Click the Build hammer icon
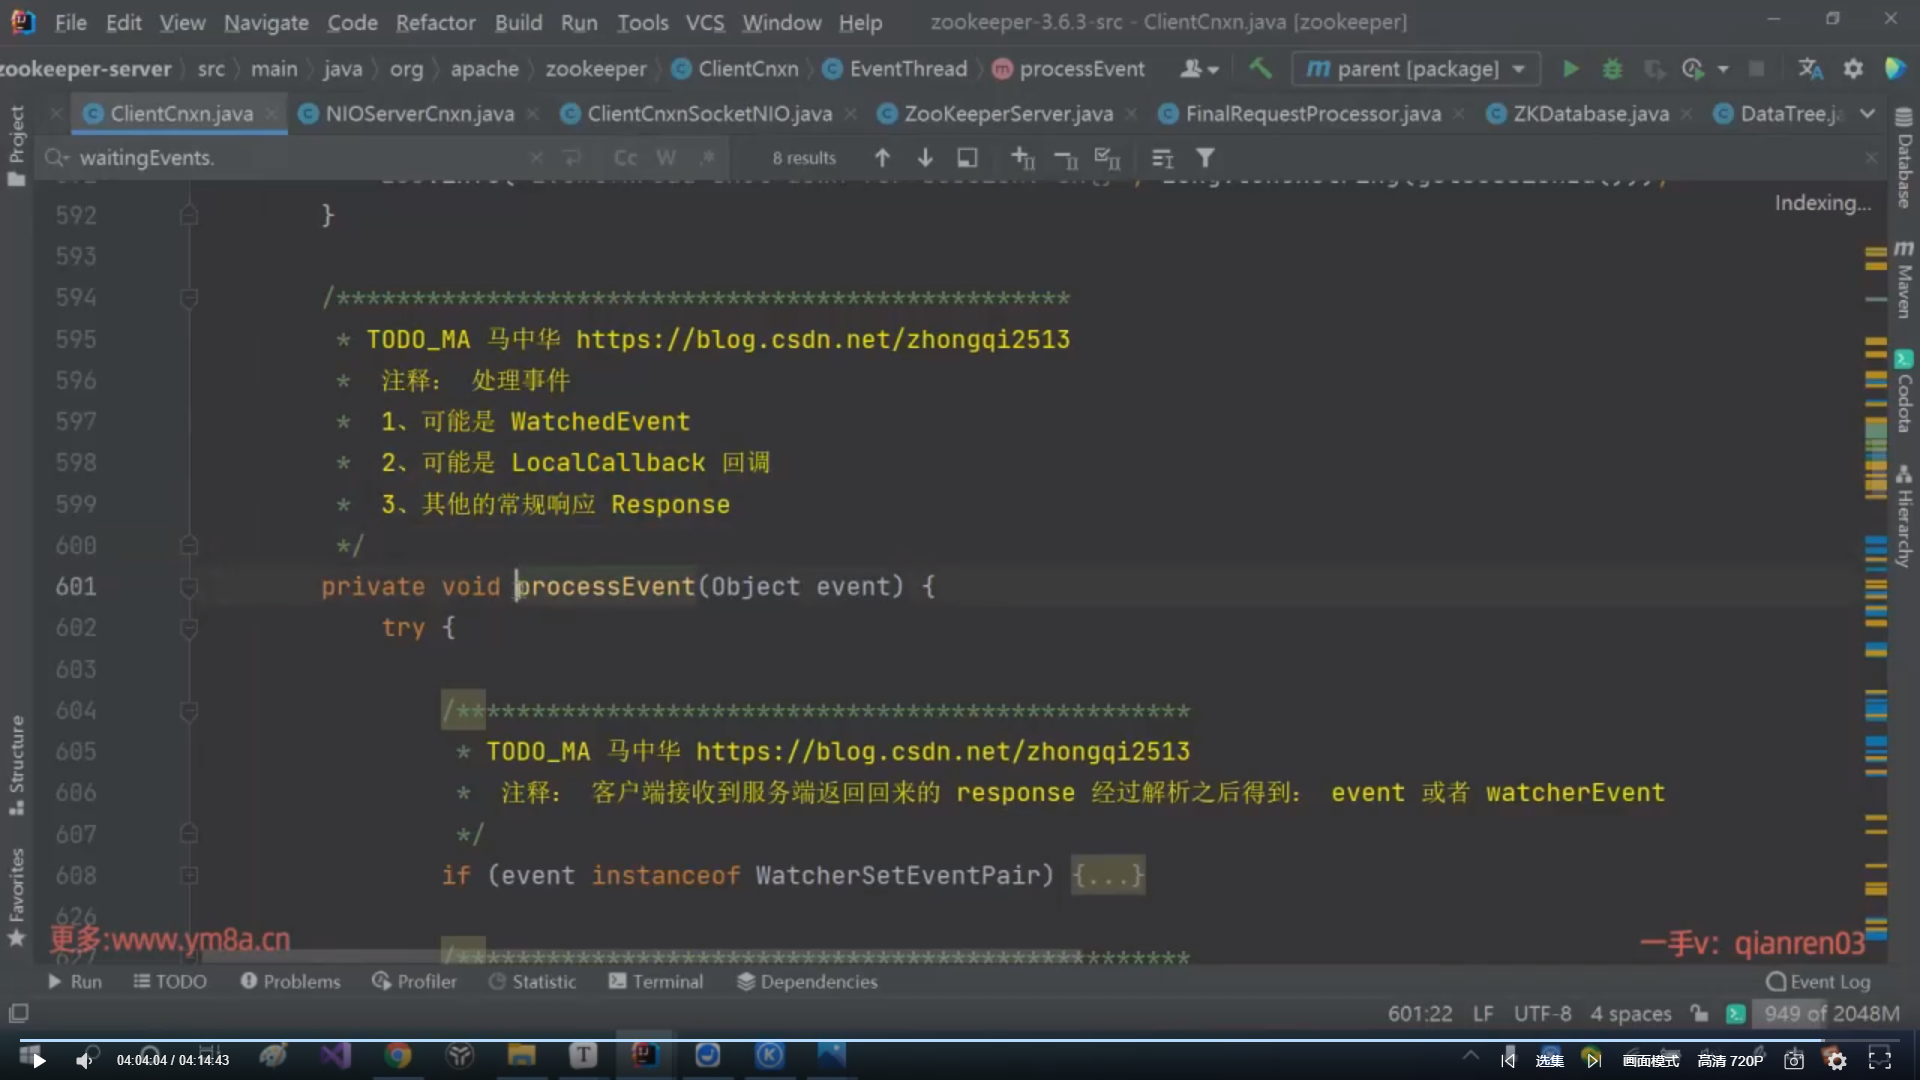The image size is (1920, 1080). point(1260,69)
